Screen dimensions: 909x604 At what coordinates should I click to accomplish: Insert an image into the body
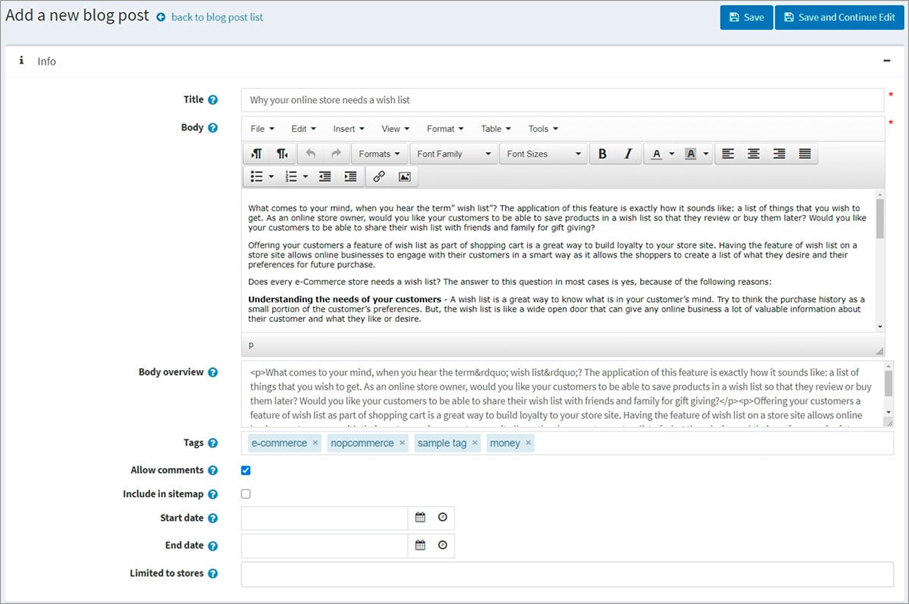[405, 177]
